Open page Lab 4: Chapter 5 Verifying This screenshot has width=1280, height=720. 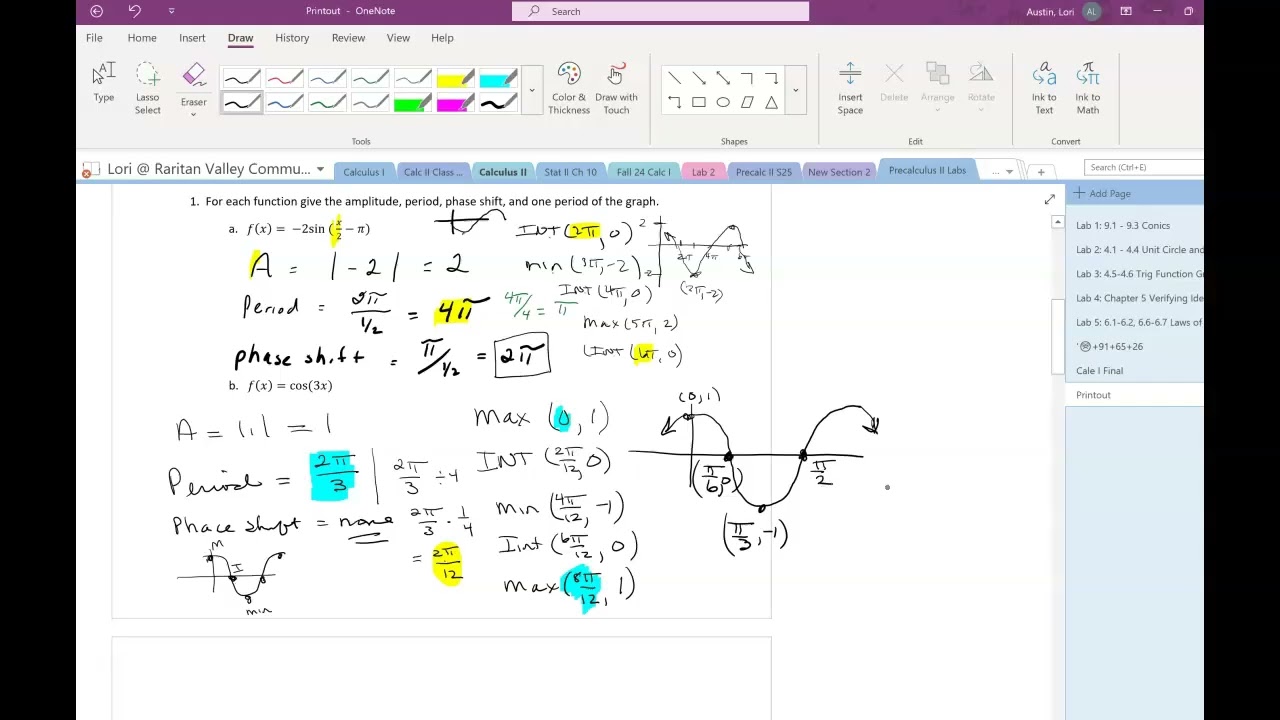[x=1139, y=298]
